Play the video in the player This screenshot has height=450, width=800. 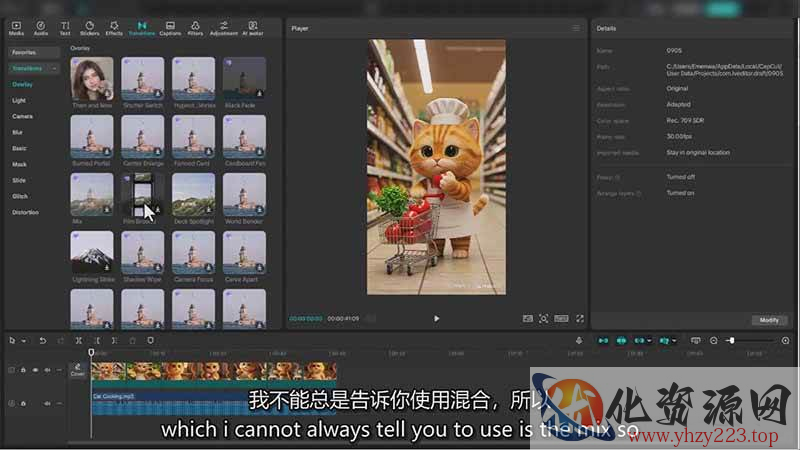436,318
